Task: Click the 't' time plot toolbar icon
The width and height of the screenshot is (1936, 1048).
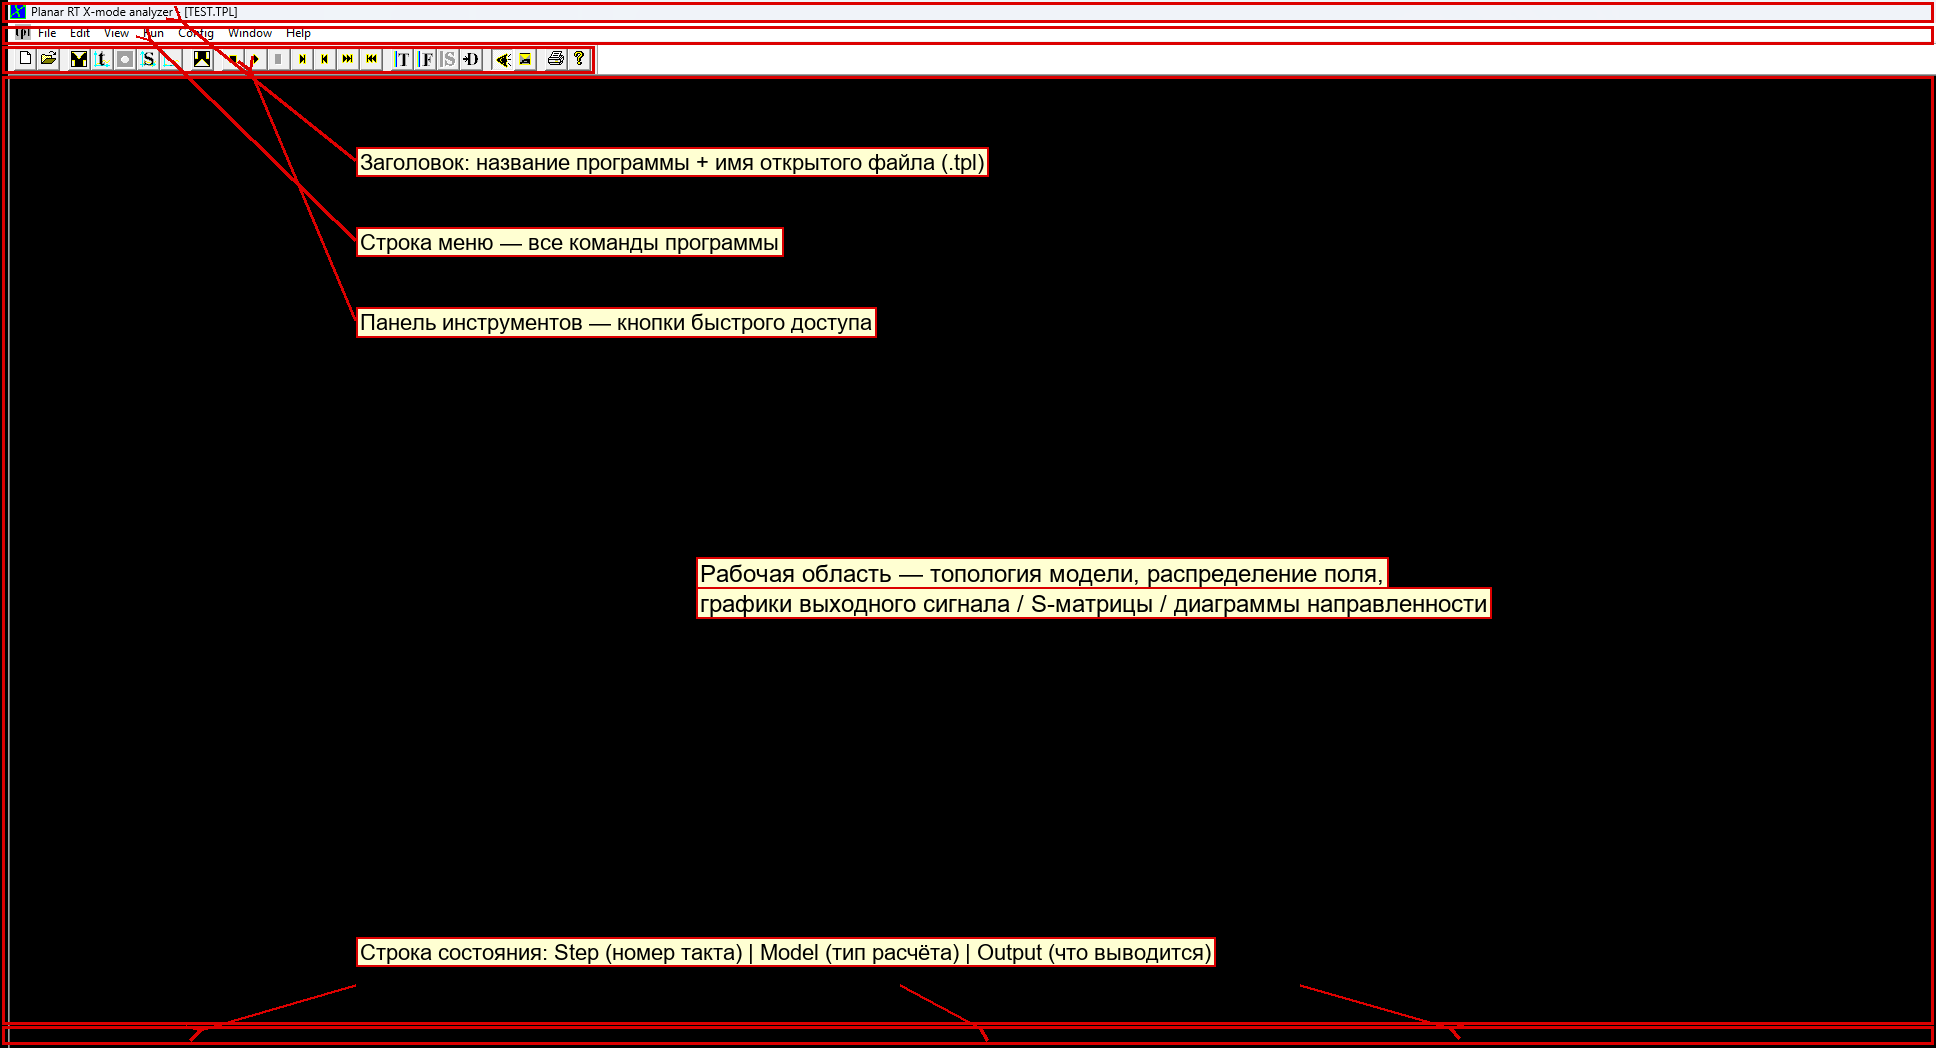Action: (x=101, y=59)
